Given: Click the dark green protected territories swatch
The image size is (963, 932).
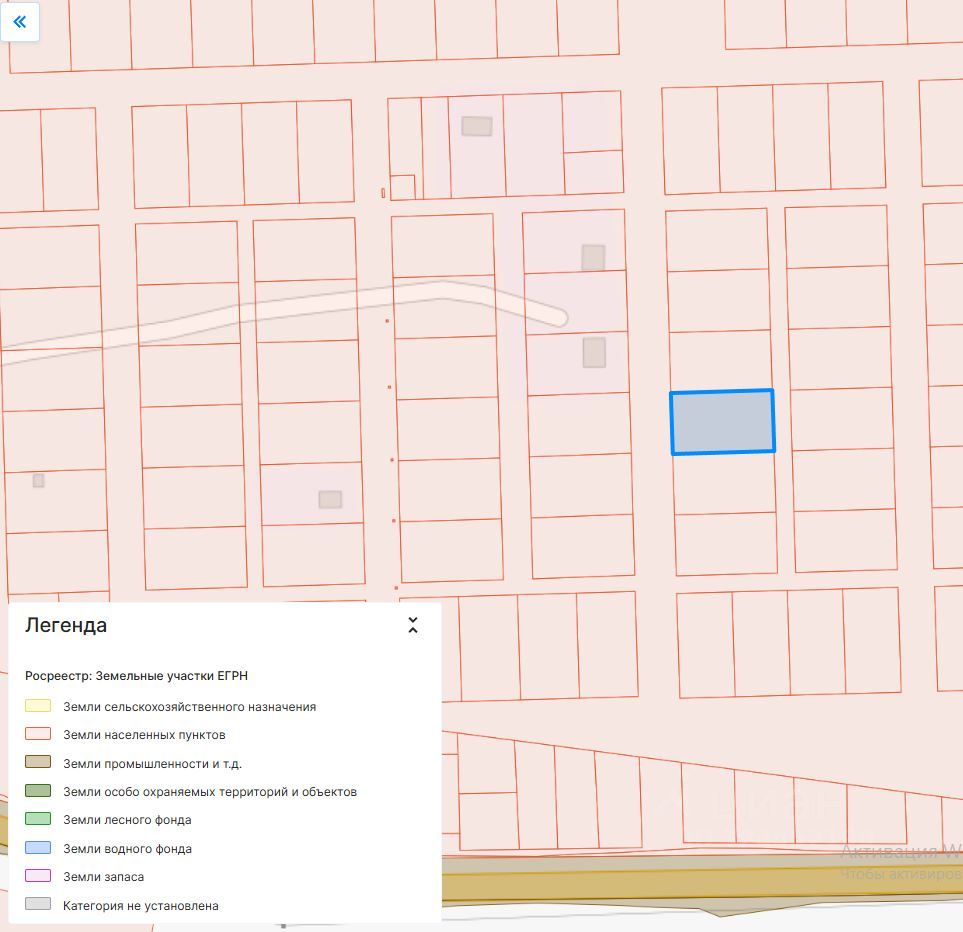Looking at the screenshot, I should click(x=38, y=791).
